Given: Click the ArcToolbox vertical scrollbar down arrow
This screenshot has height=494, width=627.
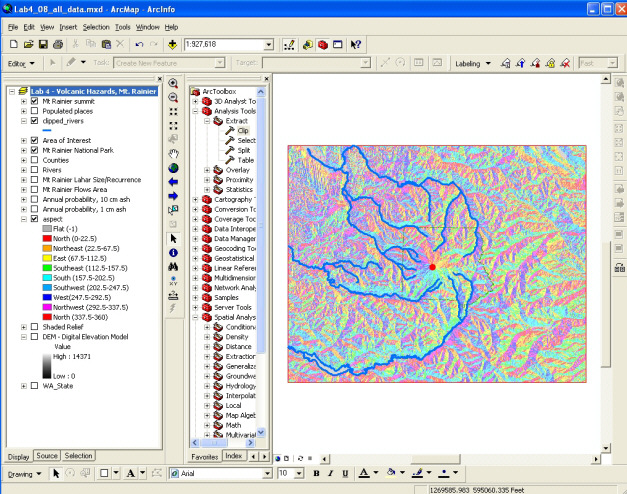Looking at the screenshot, I should [261, 432].
